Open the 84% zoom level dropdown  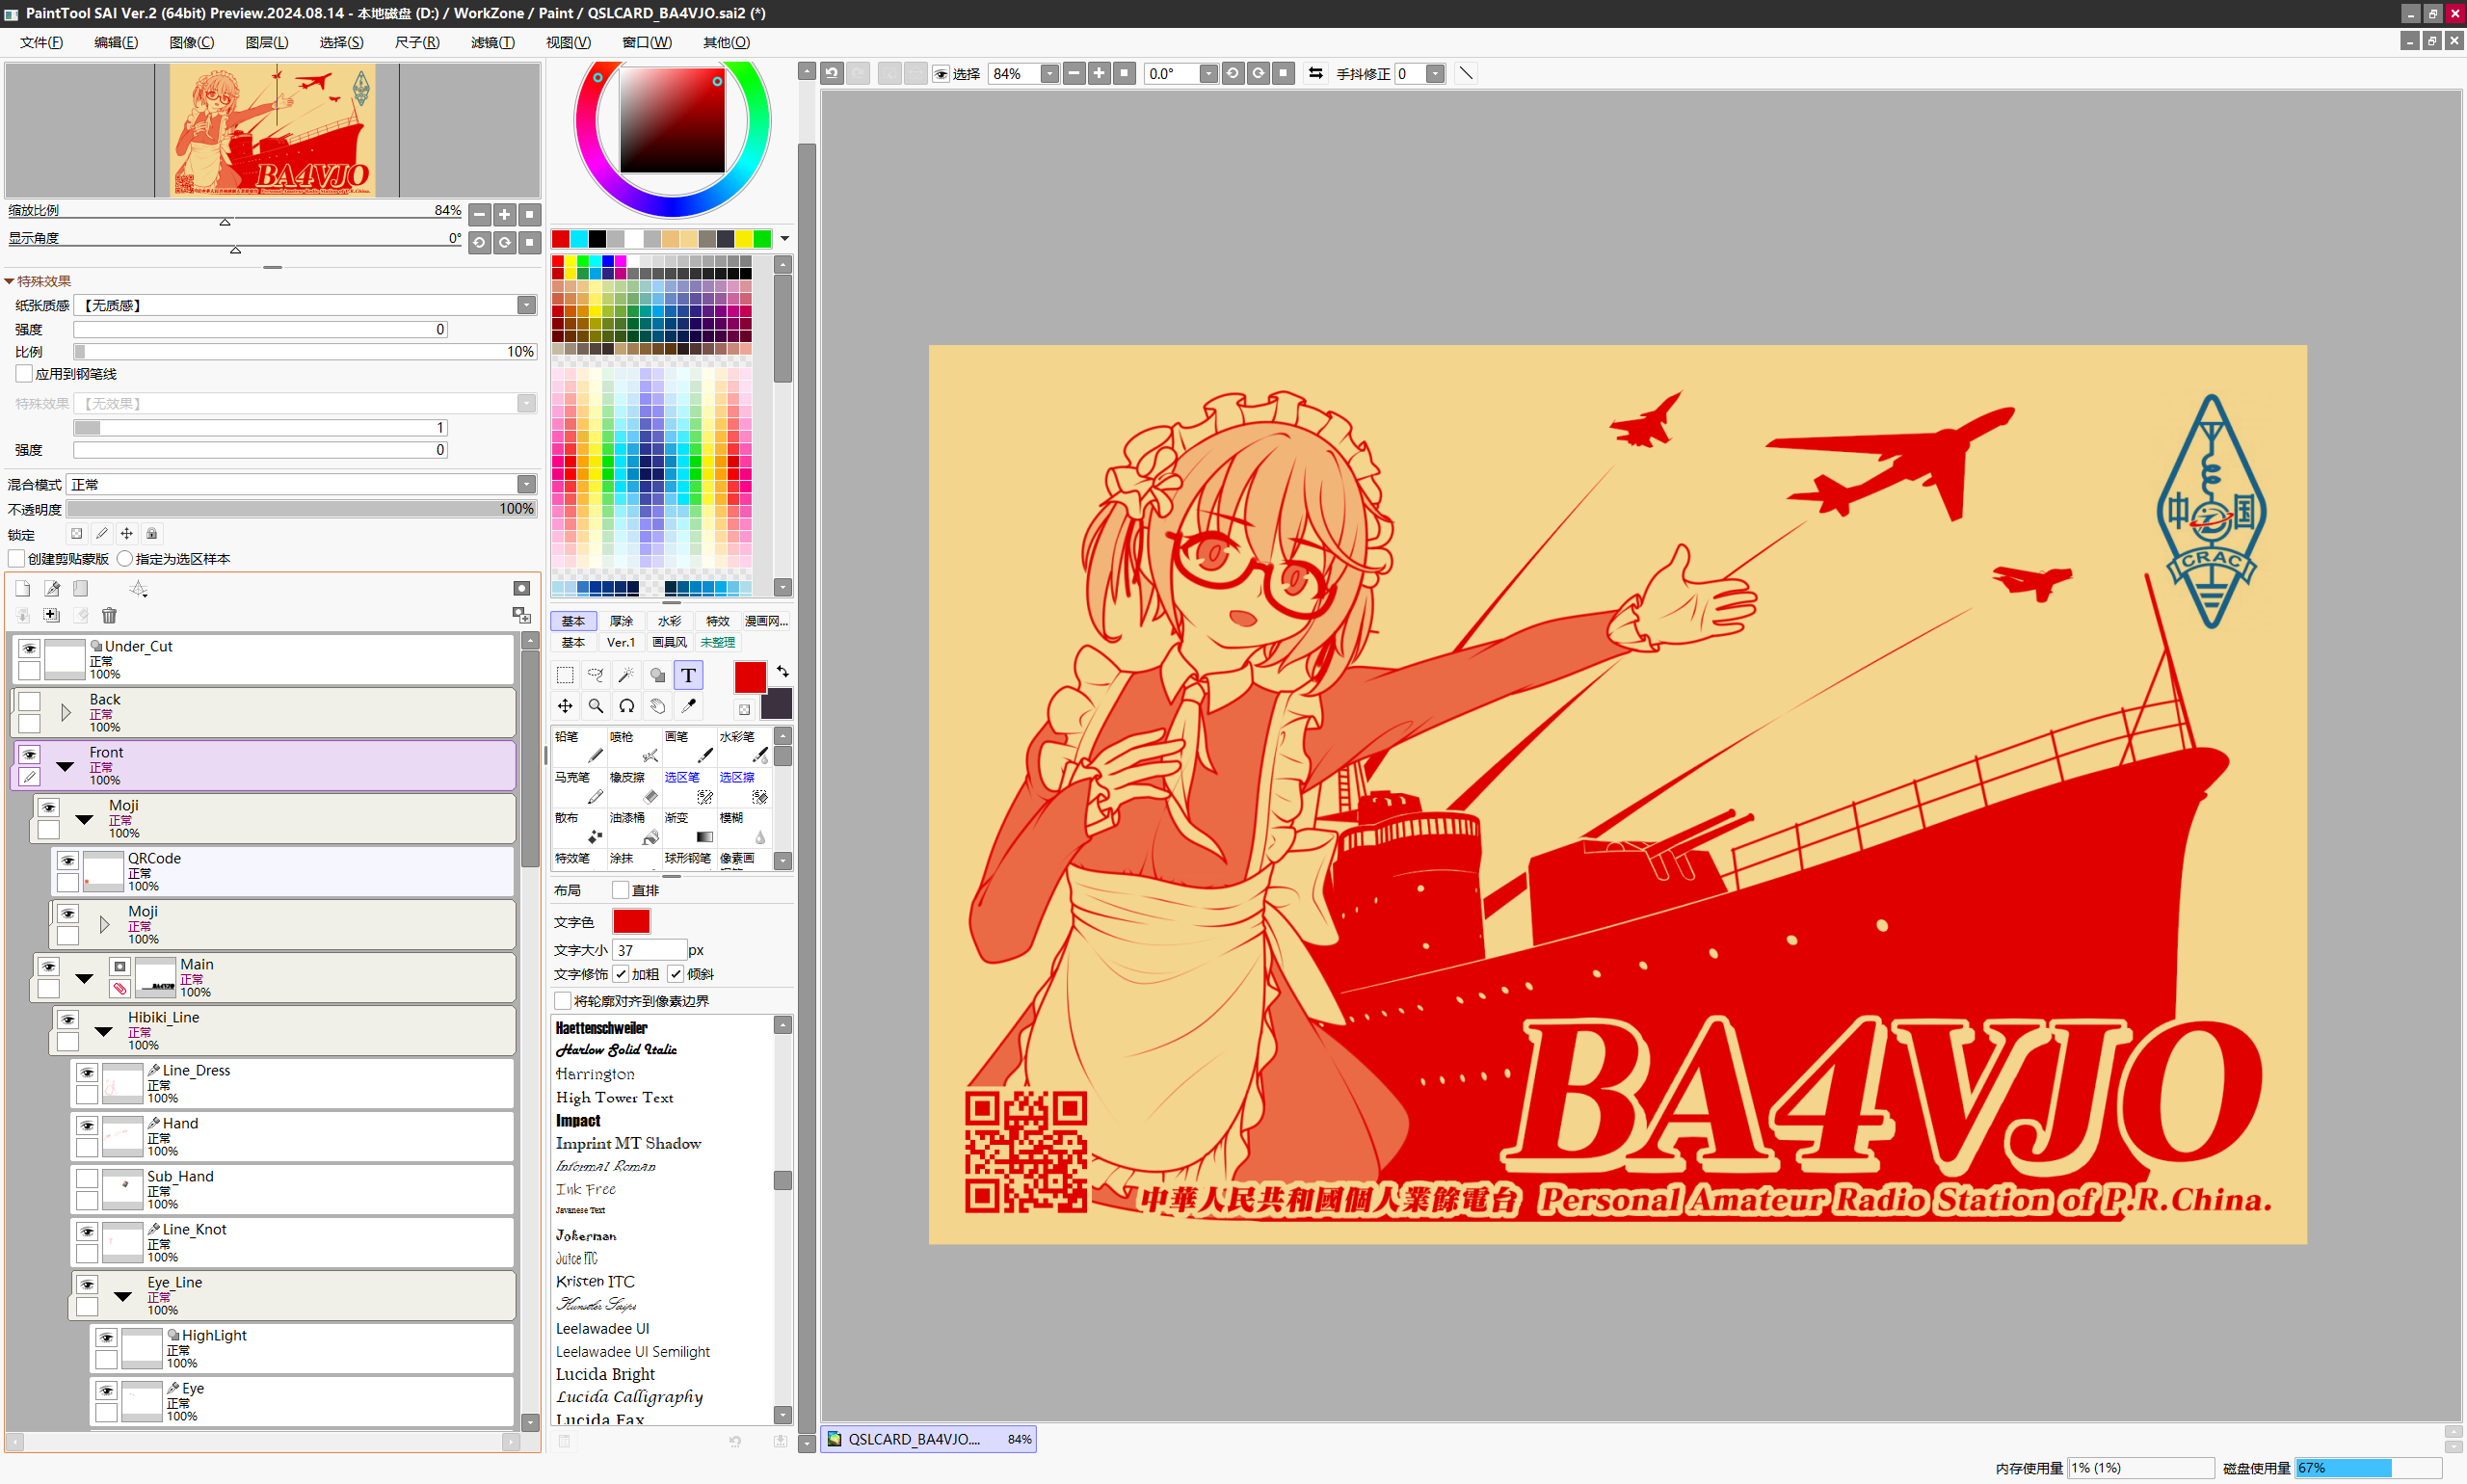click(x=1049, y=73)
